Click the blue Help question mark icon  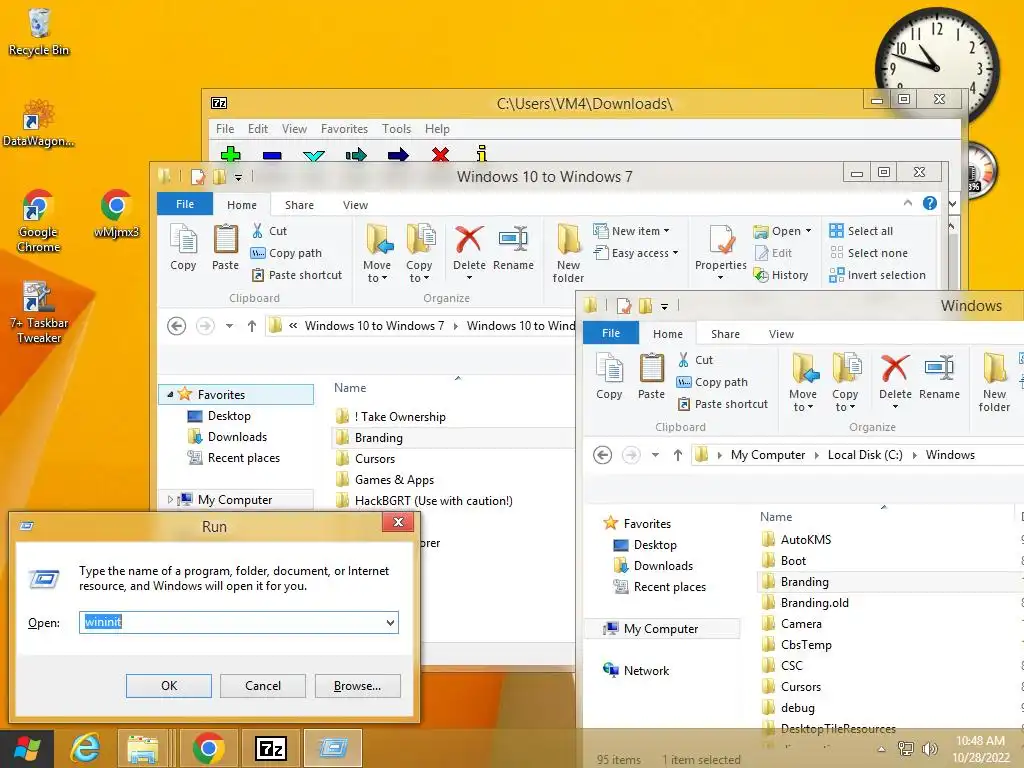[x=930, y=203]
